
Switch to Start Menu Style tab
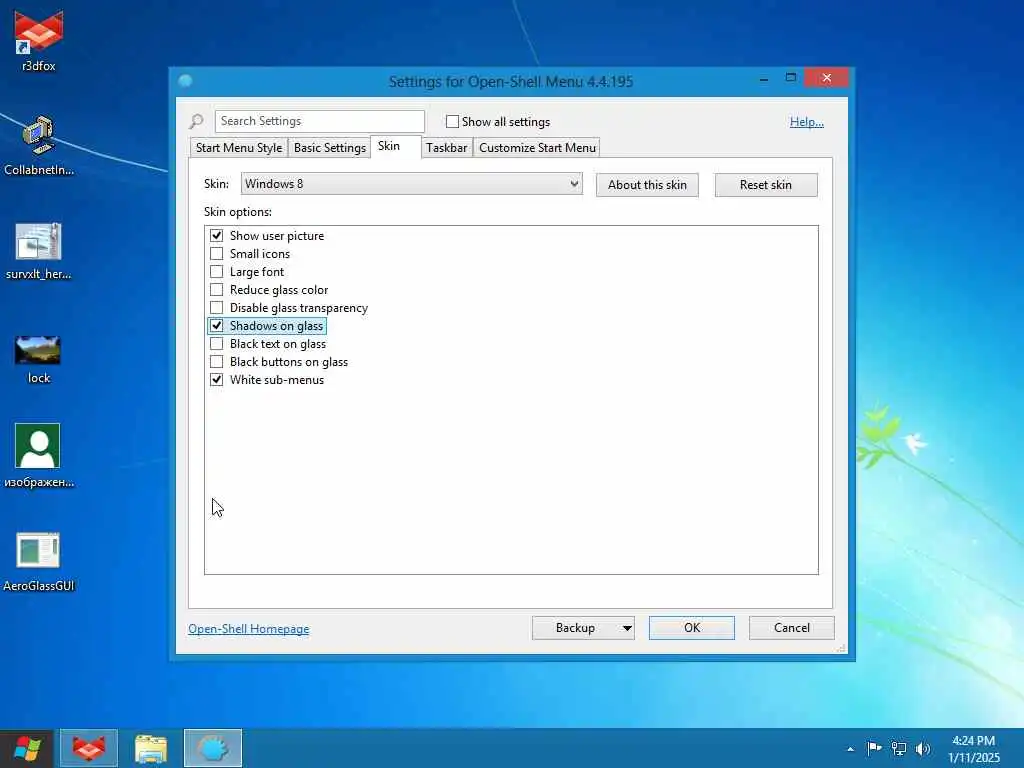coord(239,148)
